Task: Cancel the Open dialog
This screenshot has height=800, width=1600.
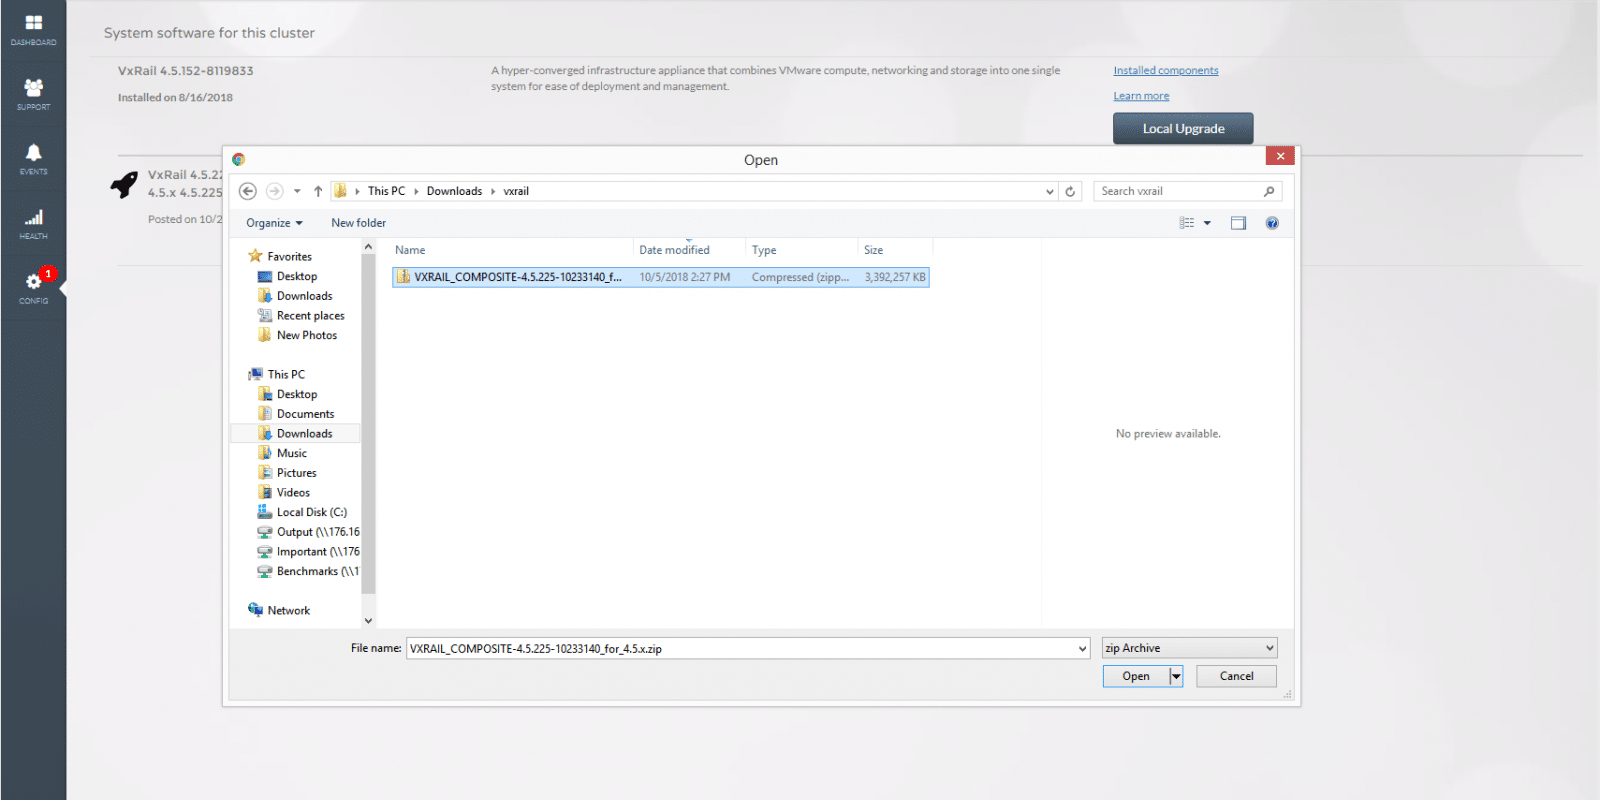Action: click(x=1236, y=676)
